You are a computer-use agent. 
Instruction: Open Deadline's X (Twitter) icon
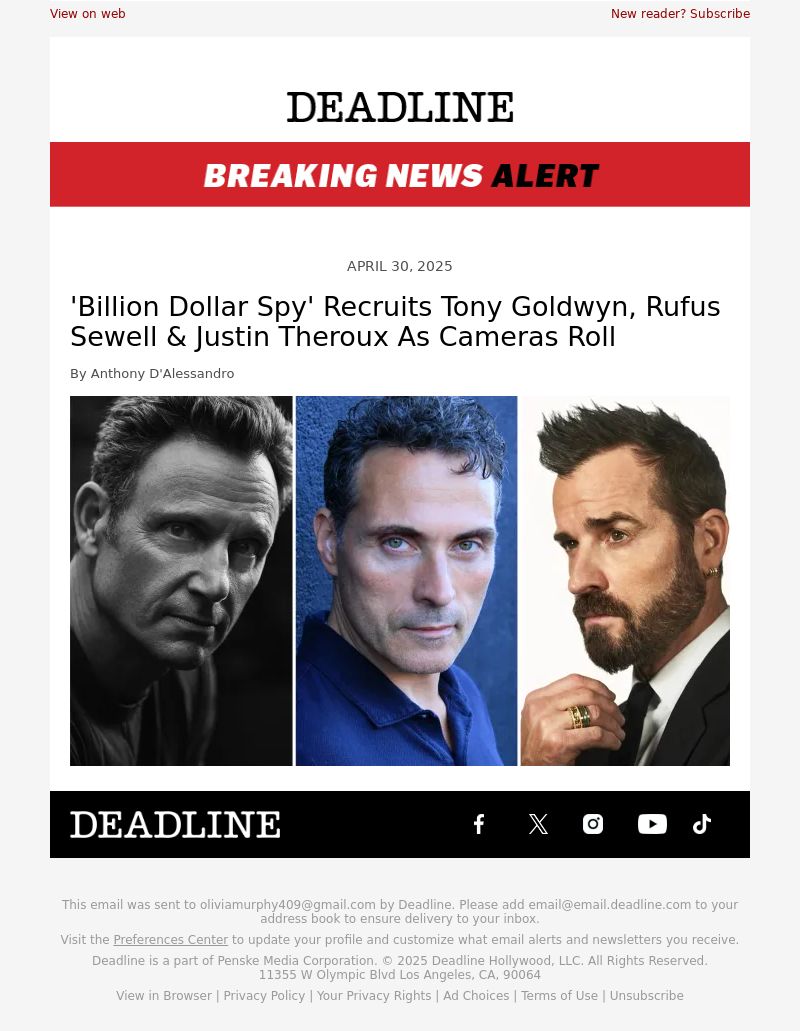[x=538, y=824]
